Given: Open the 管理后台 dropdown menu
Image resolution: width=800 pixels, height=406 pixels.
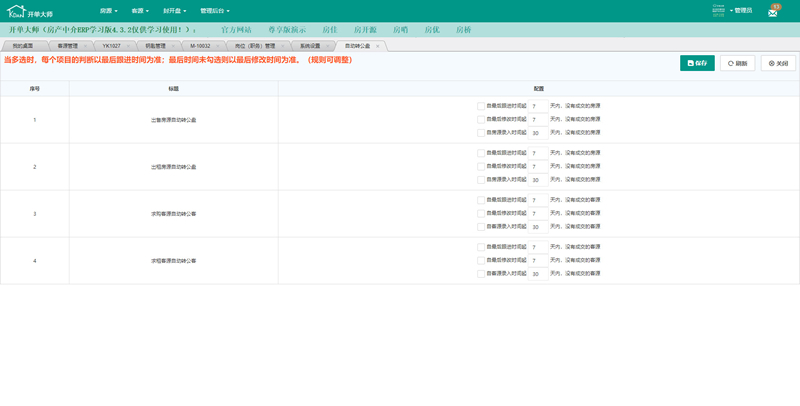Looking at the screenshot, I should 217,11.
